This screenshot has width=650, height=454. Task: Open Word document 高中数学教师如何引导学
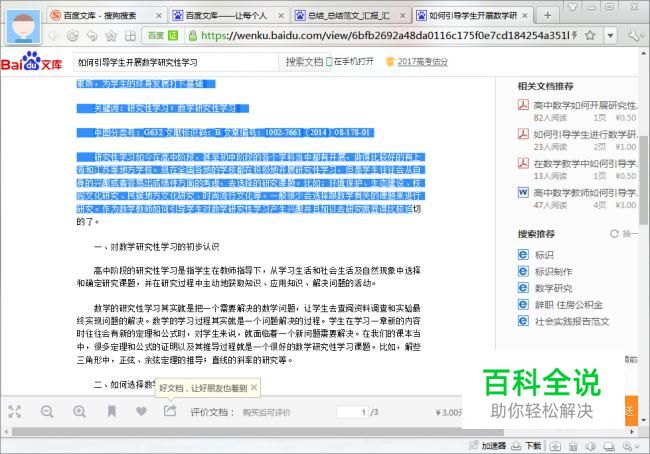[x=585, y=192]
